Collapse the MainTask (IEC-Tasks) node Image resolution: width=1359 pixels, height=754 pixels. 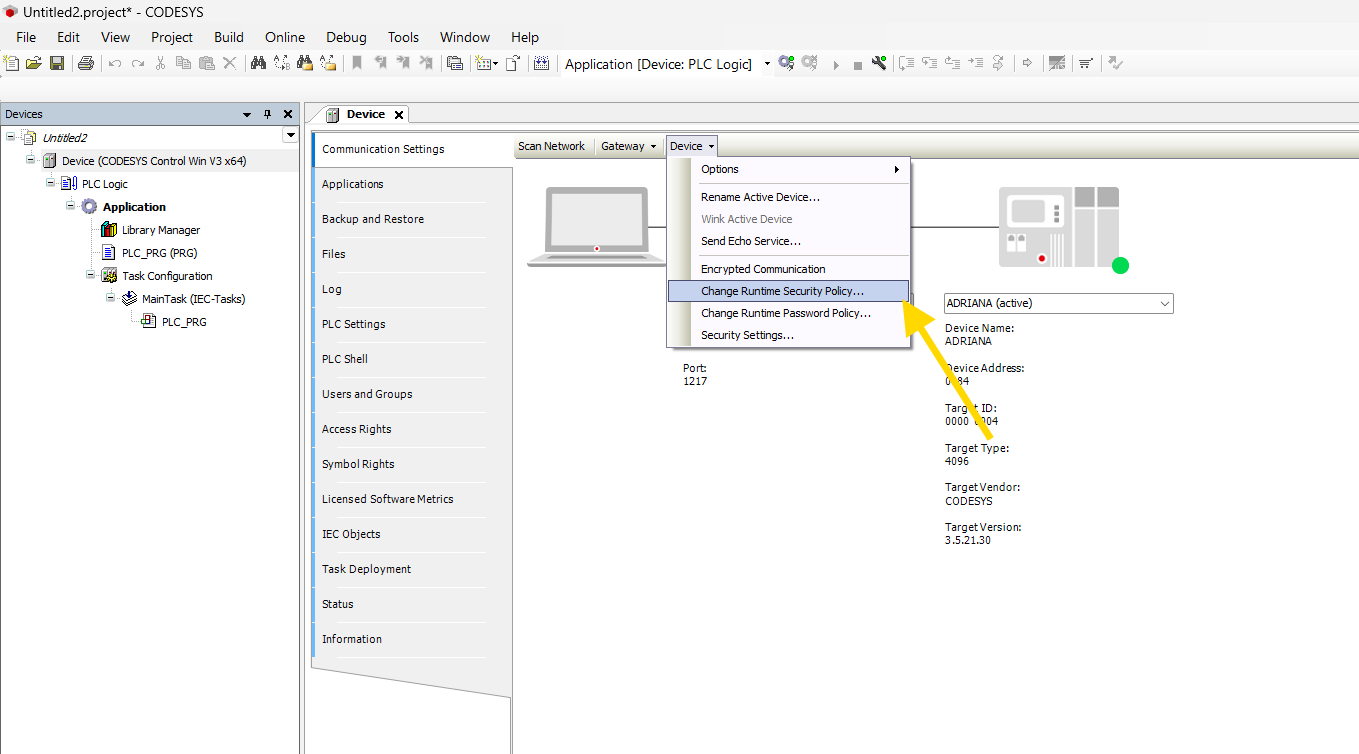110,297
